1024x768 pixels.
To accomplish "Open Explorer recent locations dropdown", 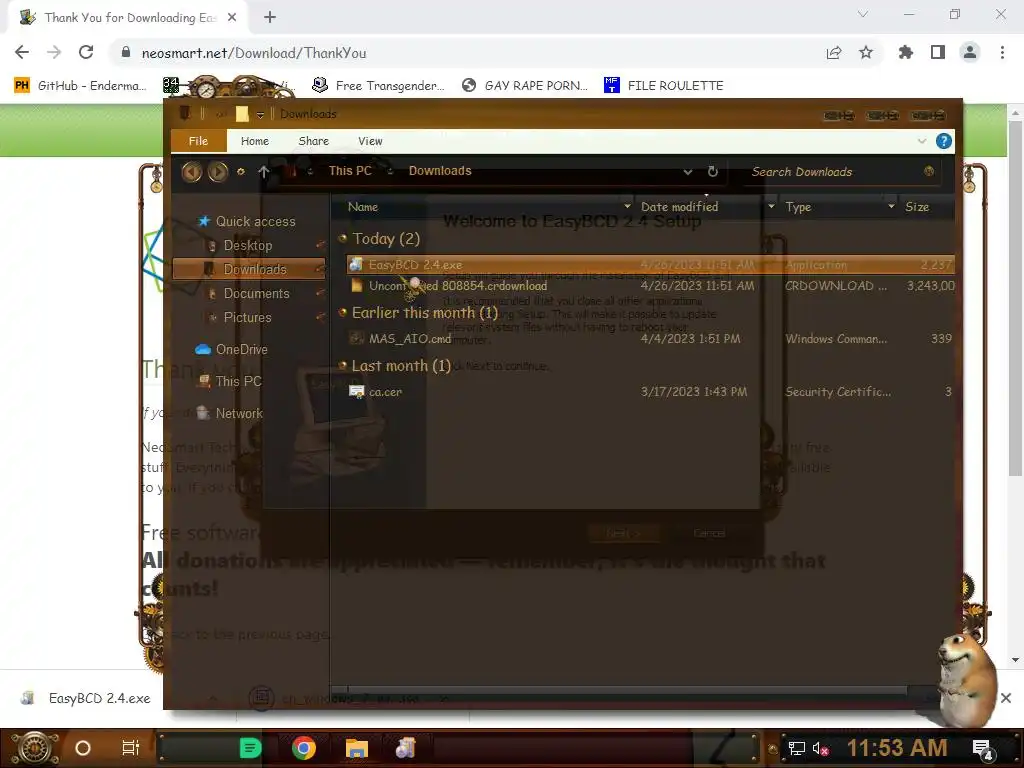I will [x=241, y=172].
